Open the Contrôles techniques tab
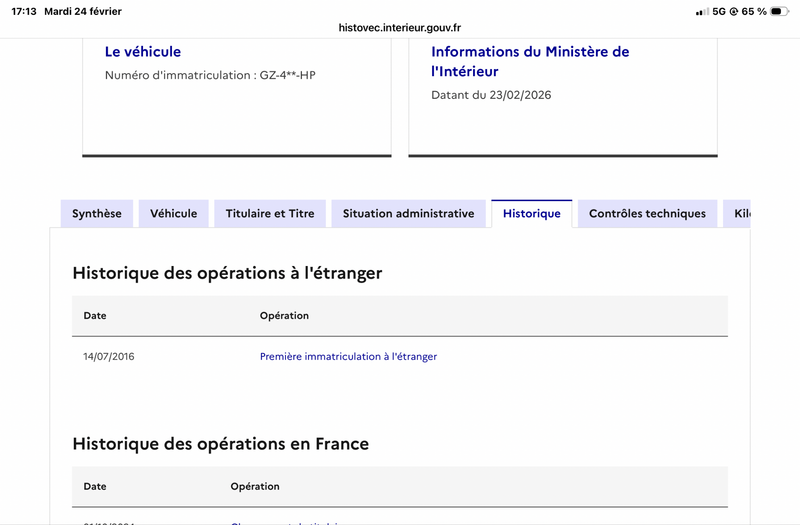 (647, 214)
